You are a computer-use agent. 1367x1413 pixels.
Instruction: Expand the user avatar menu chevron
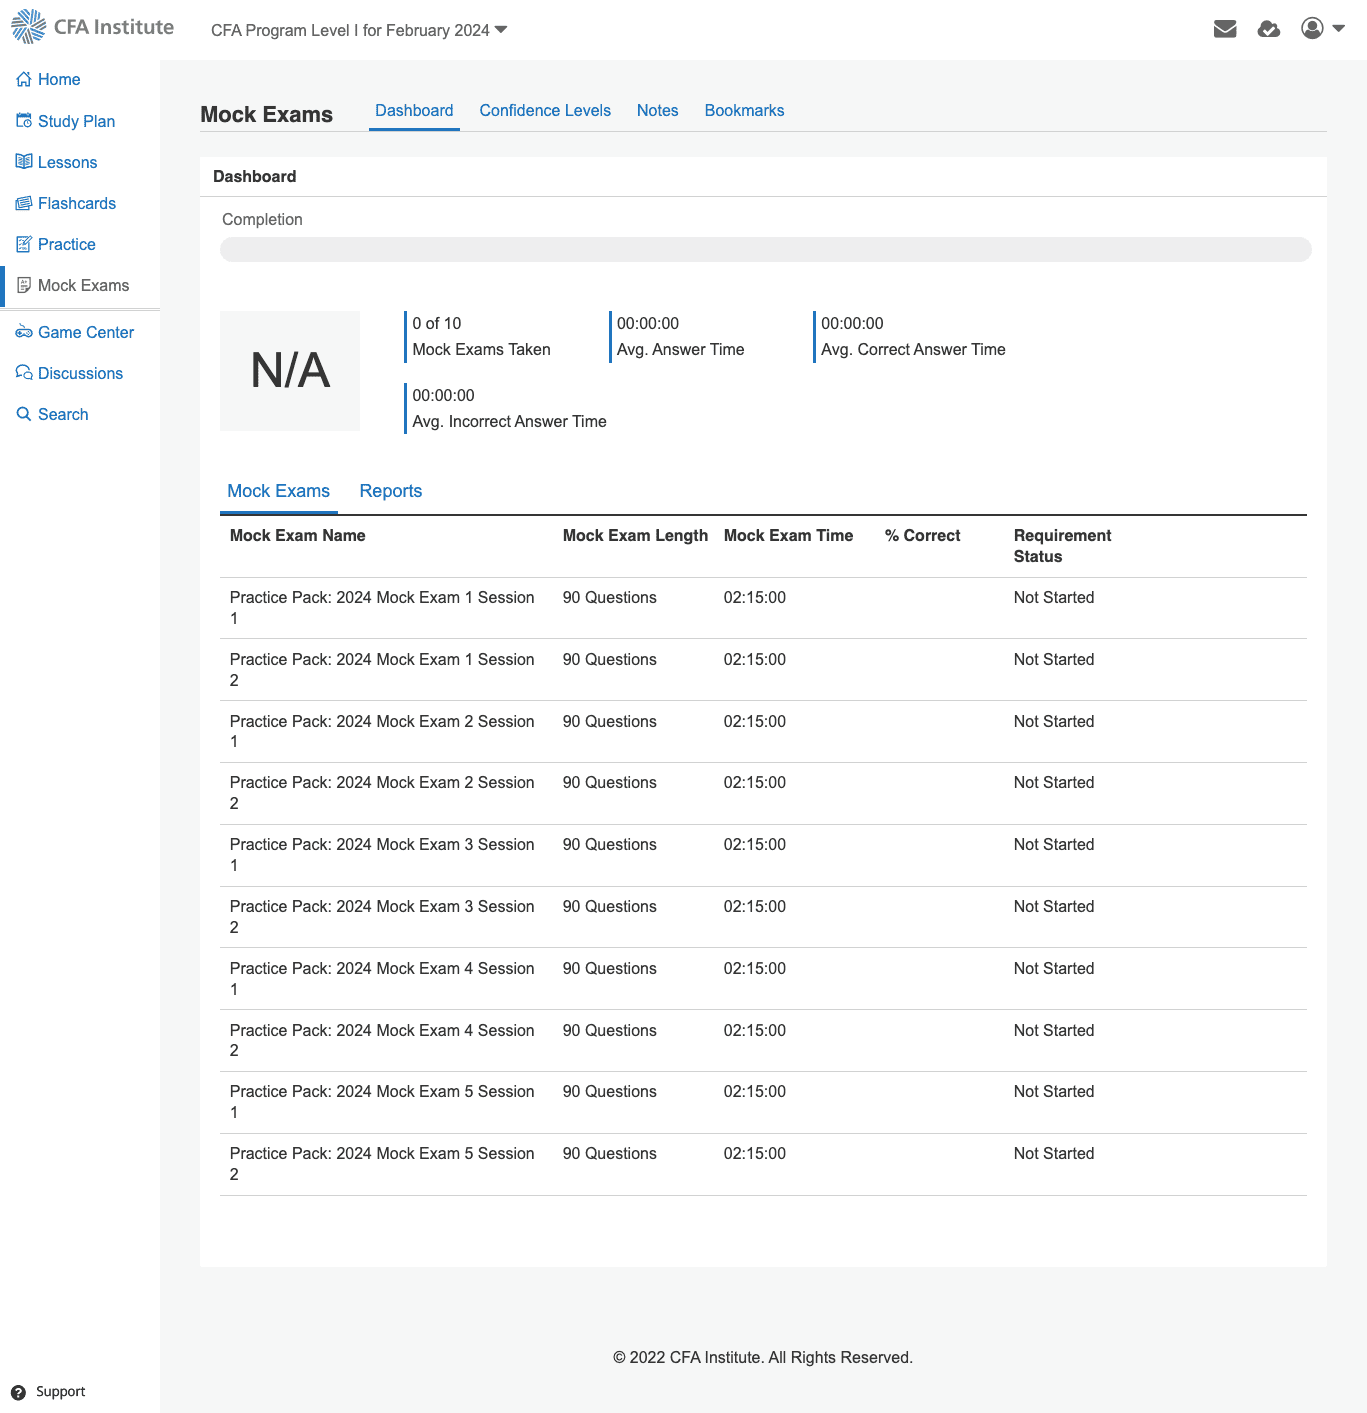point(1337,30)
